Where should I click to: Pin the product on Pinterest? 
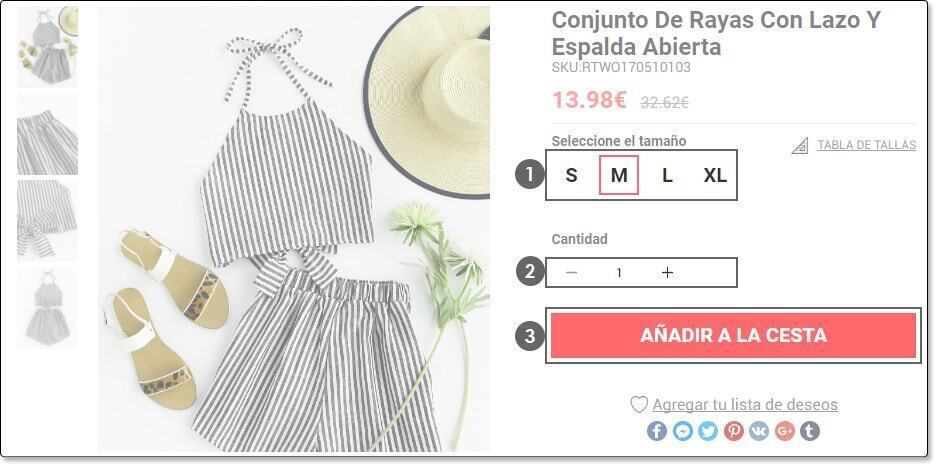(734, 431)
